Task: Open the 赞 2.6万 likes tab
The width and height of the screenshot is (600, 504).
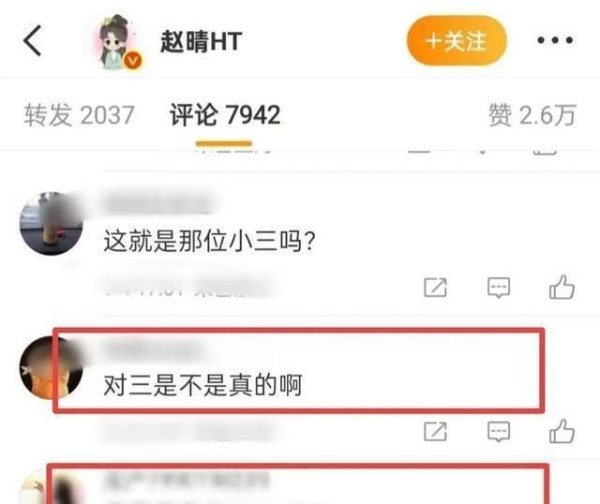Action: 532,115
